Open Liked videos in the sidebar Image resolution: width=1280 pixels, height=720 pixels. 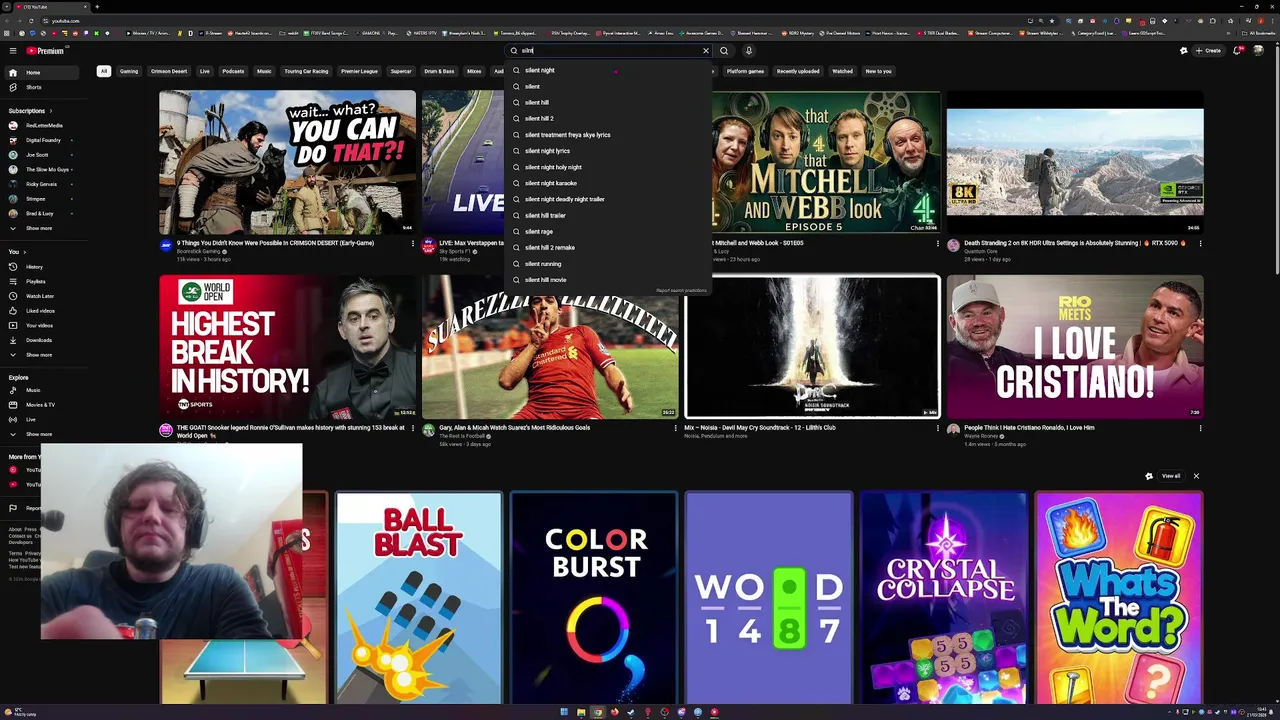[x=40, y=311]
